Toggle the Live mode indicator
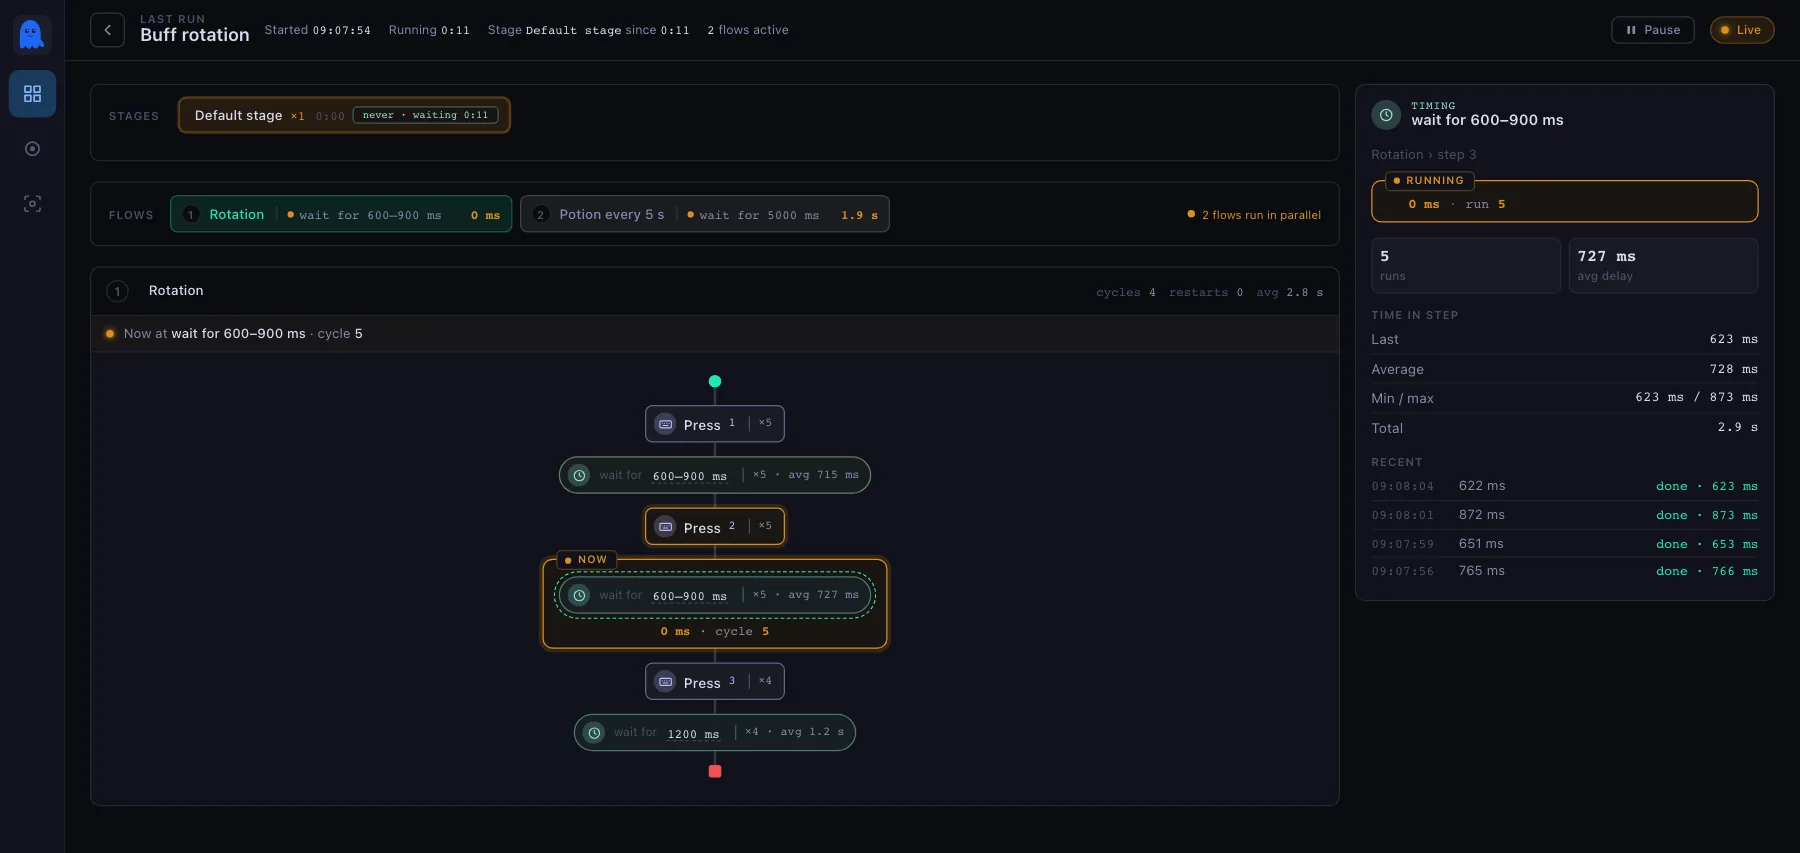This screenshot has width=1800, height=853. click(1742, 30)
